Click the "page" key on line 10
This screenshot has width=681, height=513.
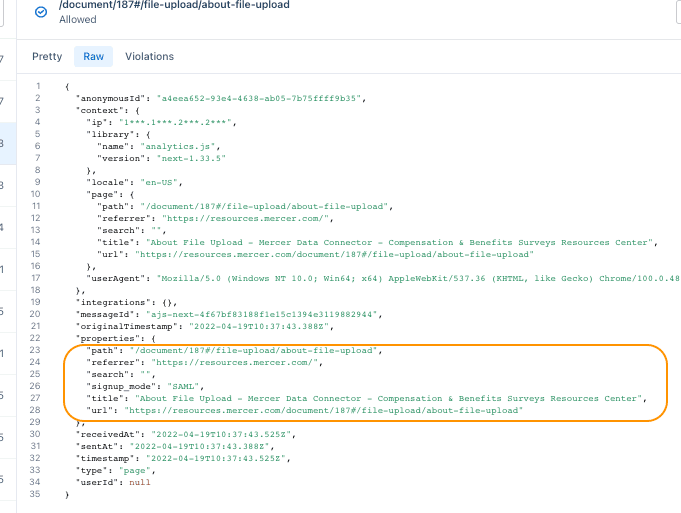click(x=105, y=193)
